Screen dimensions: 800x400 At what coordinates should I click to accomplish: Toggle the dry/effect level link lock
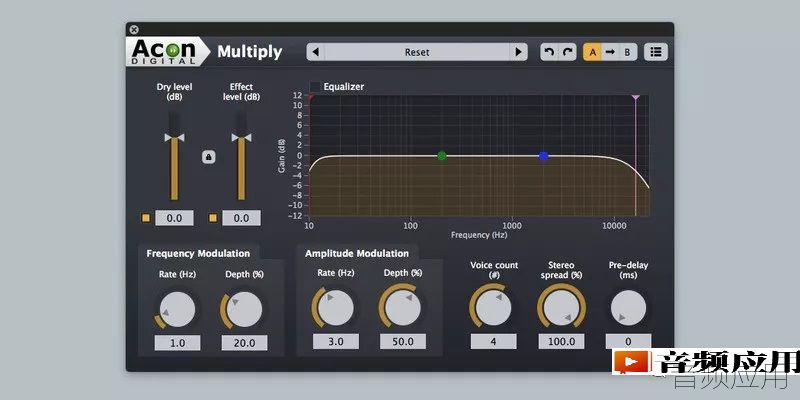click(208, 157)
